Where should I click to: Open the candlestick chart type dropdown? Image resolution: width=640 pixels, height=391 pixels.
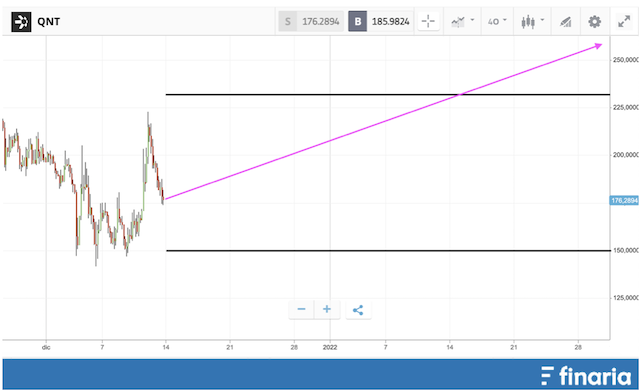[x=532, y=21]
